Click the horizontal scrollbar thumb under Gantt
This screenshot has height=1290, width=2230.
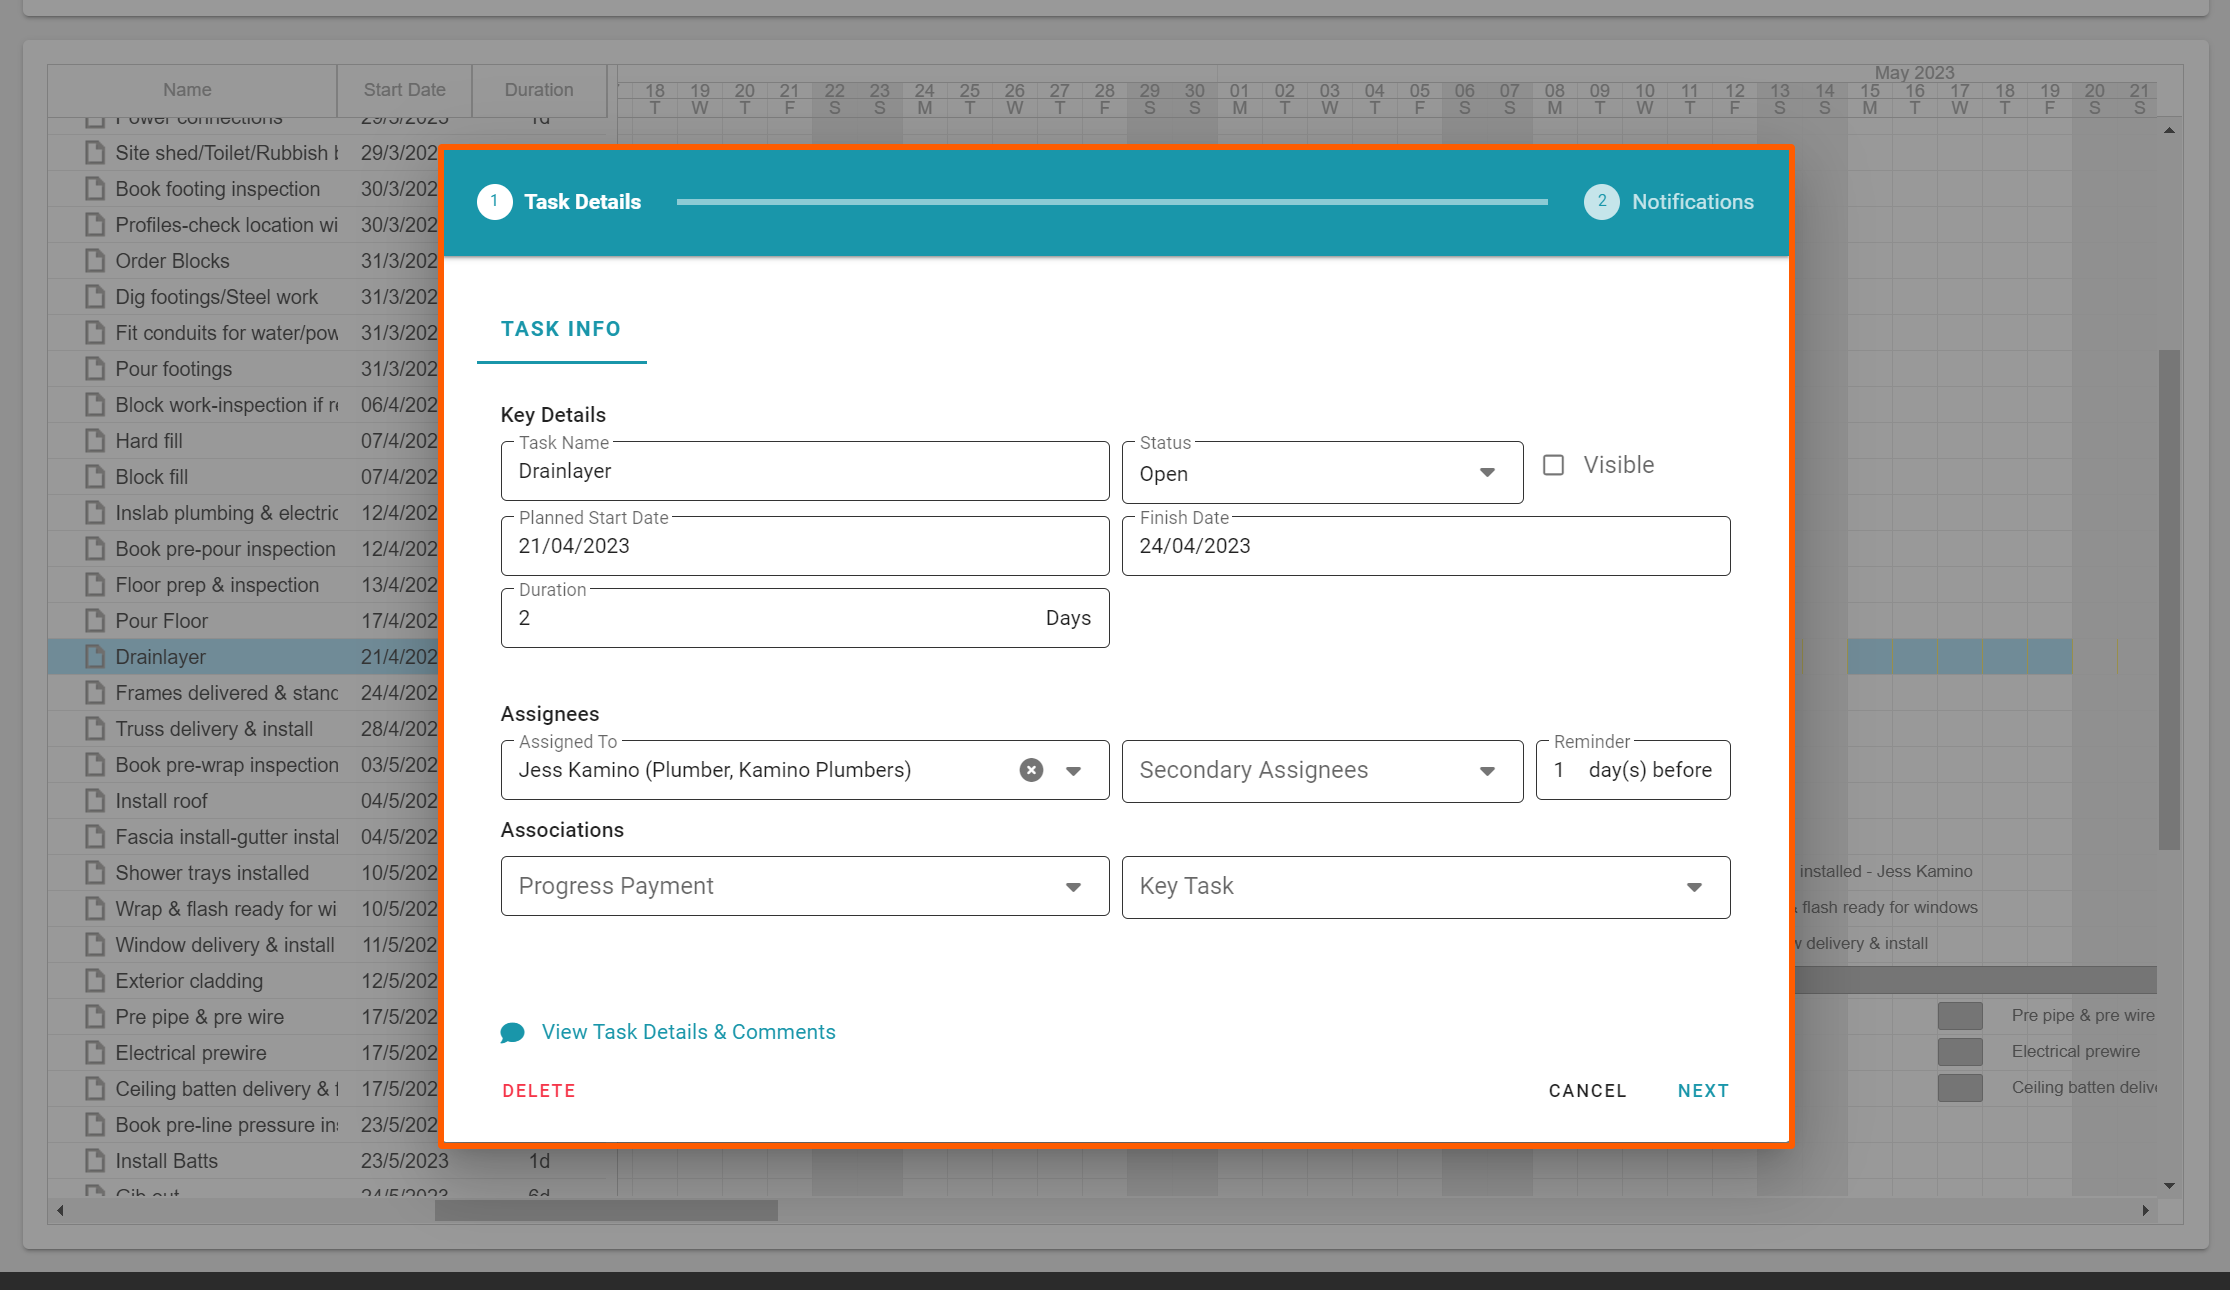tap(606, 1211)
